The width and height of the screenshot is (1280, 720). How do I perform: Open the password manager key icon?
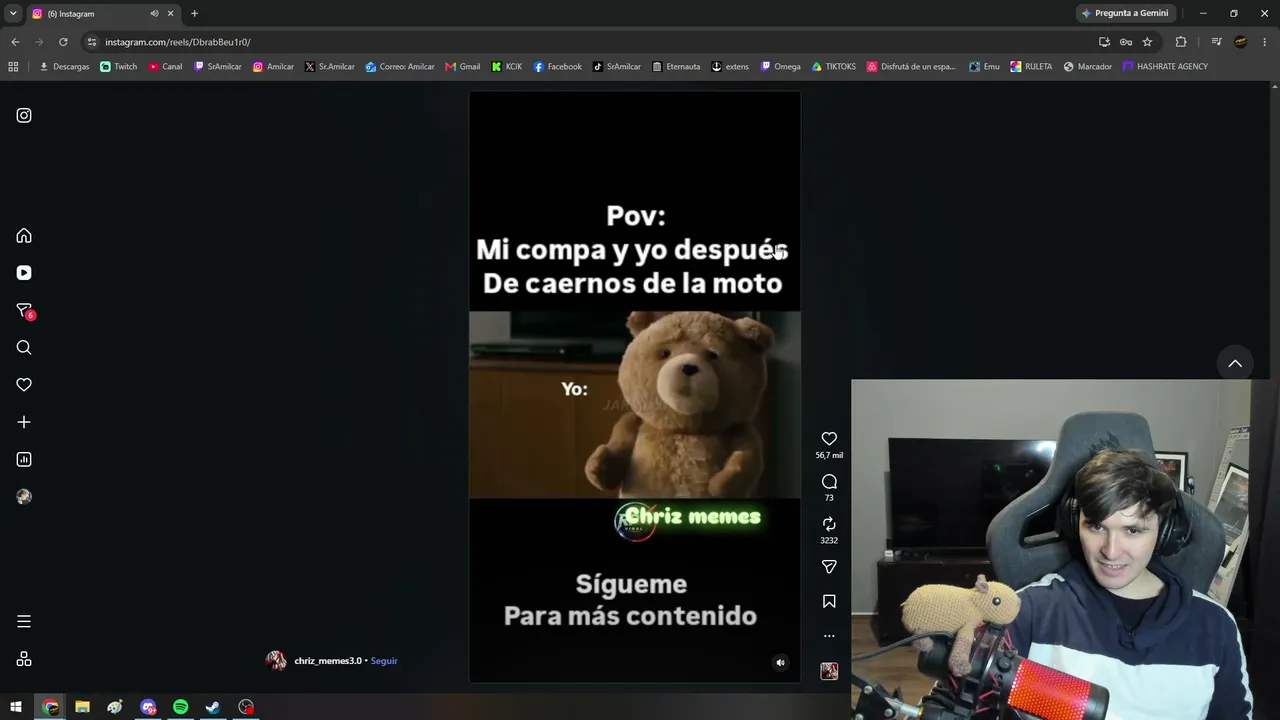tap(1126, 42)
